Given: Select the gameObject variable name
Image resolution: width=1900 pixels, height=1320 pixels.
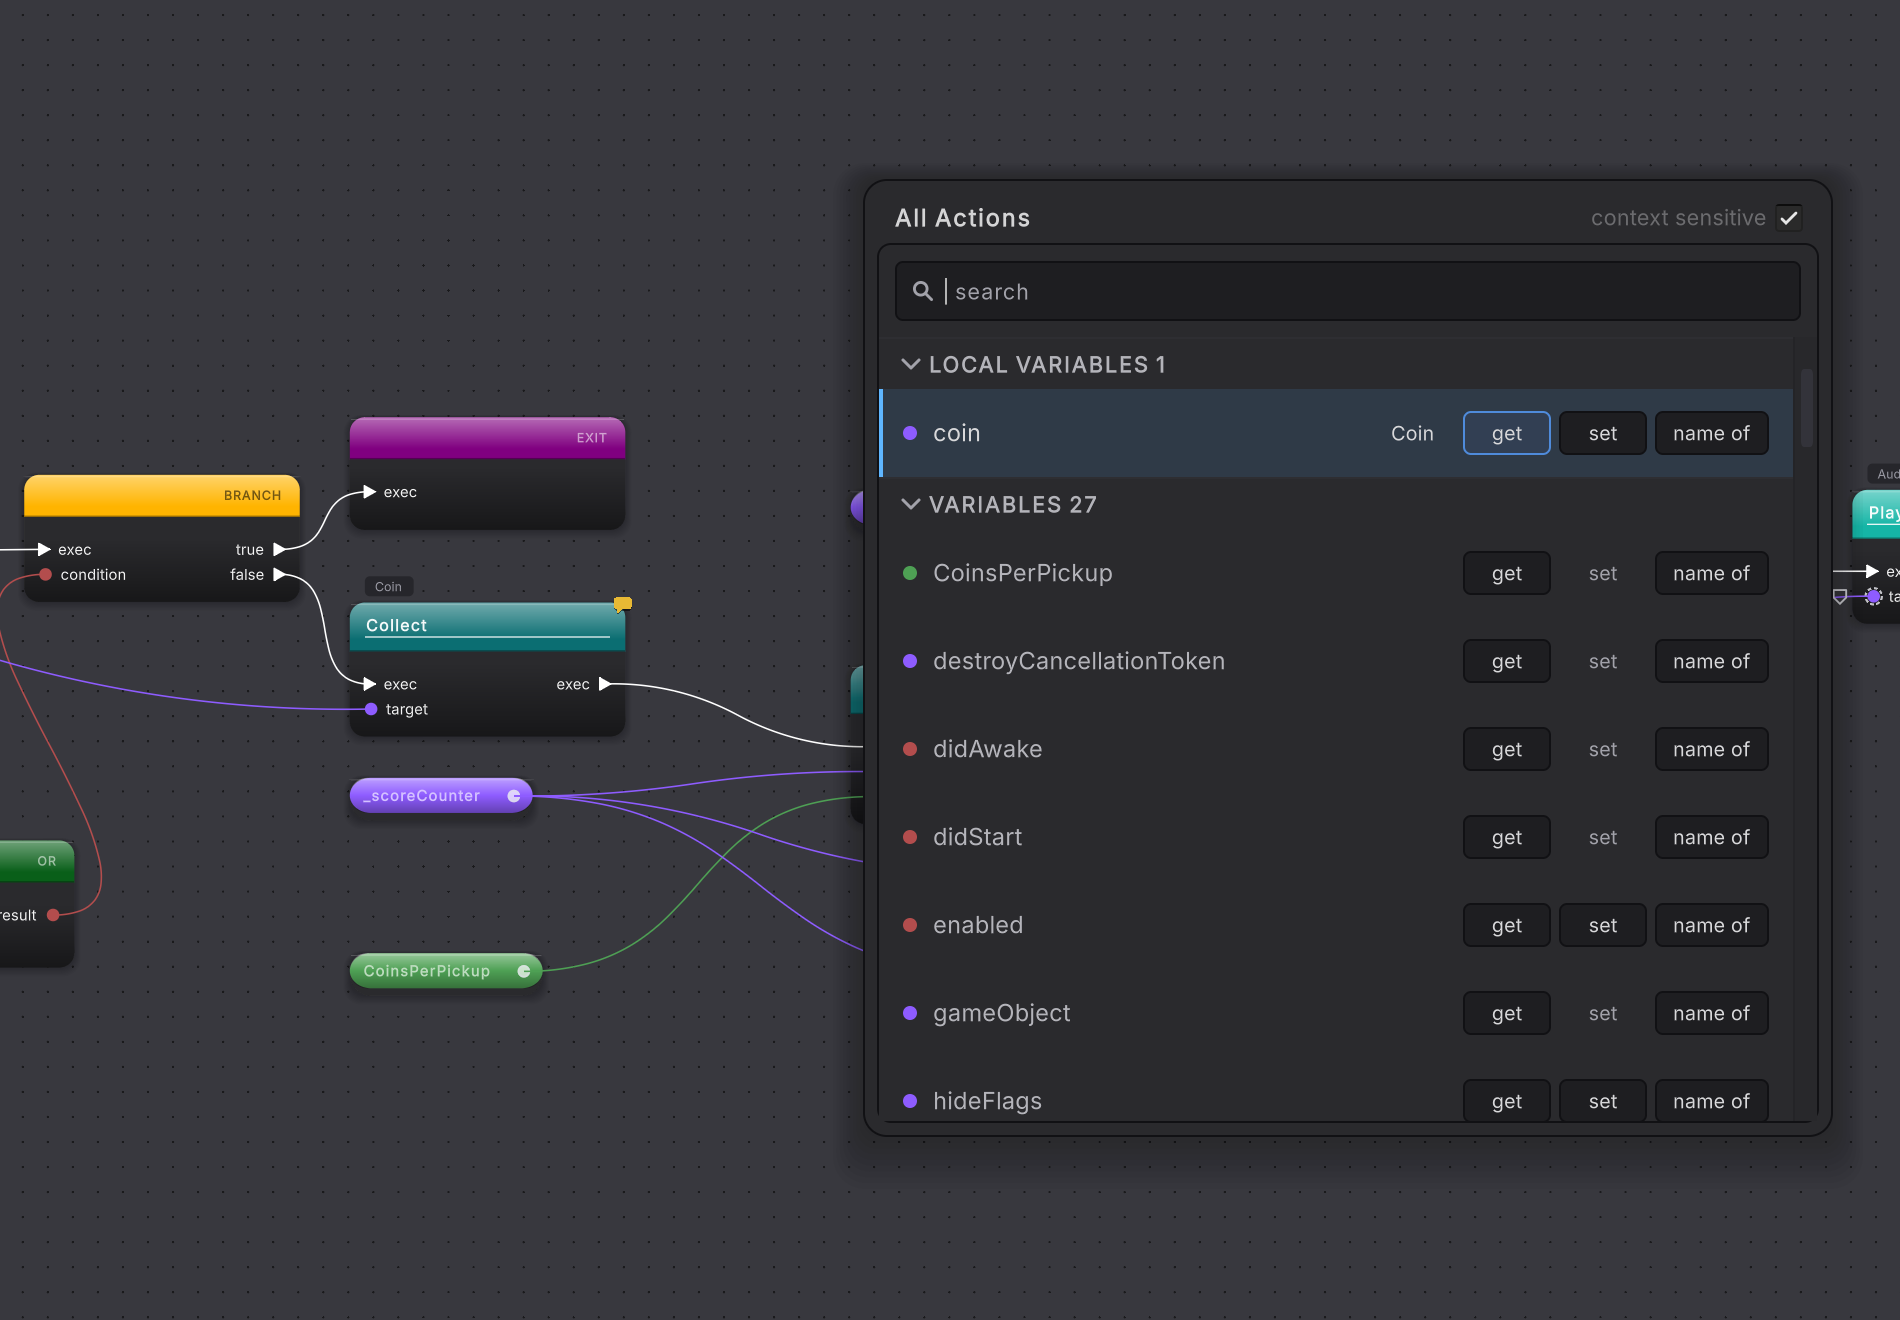Looking at the screenshot, I should point(1001,1013).
